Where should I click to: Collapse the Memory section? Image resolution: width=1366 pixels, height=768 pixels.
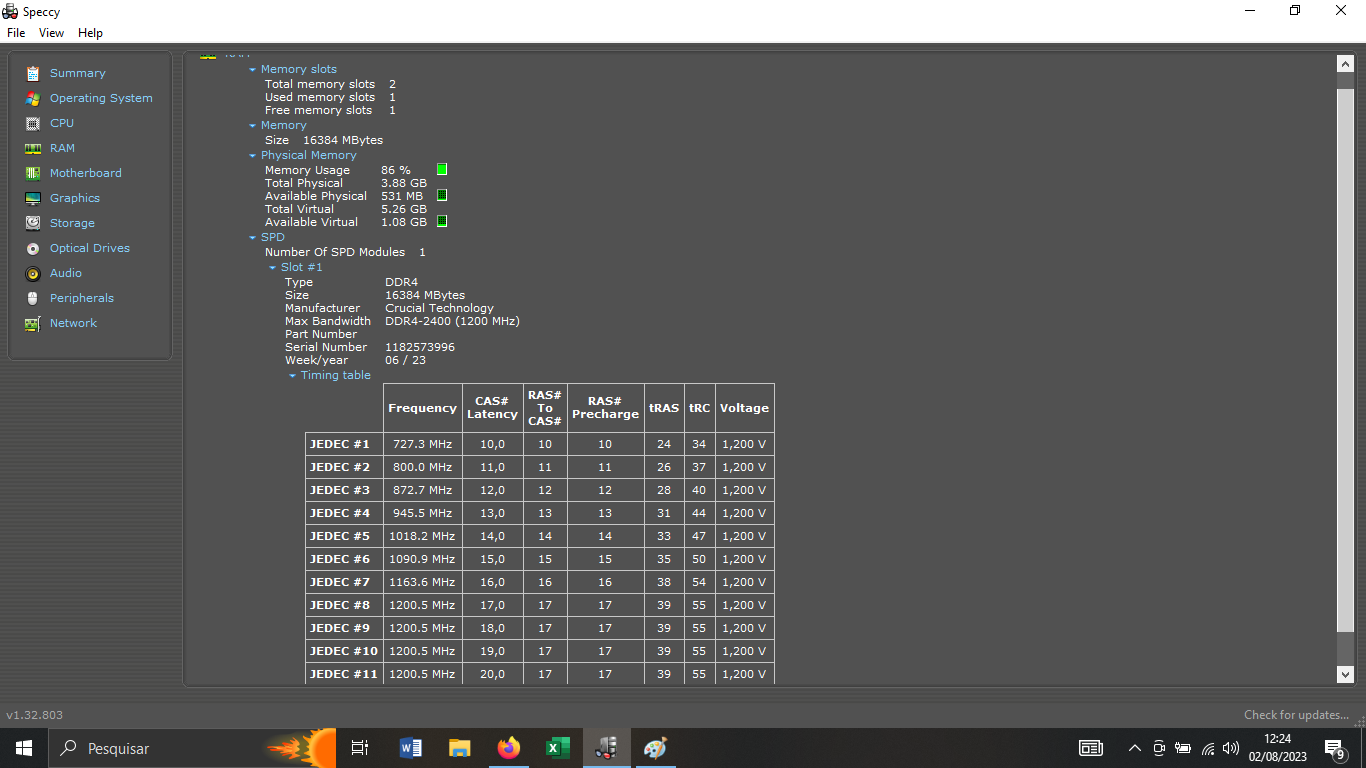tap(253, 126)
